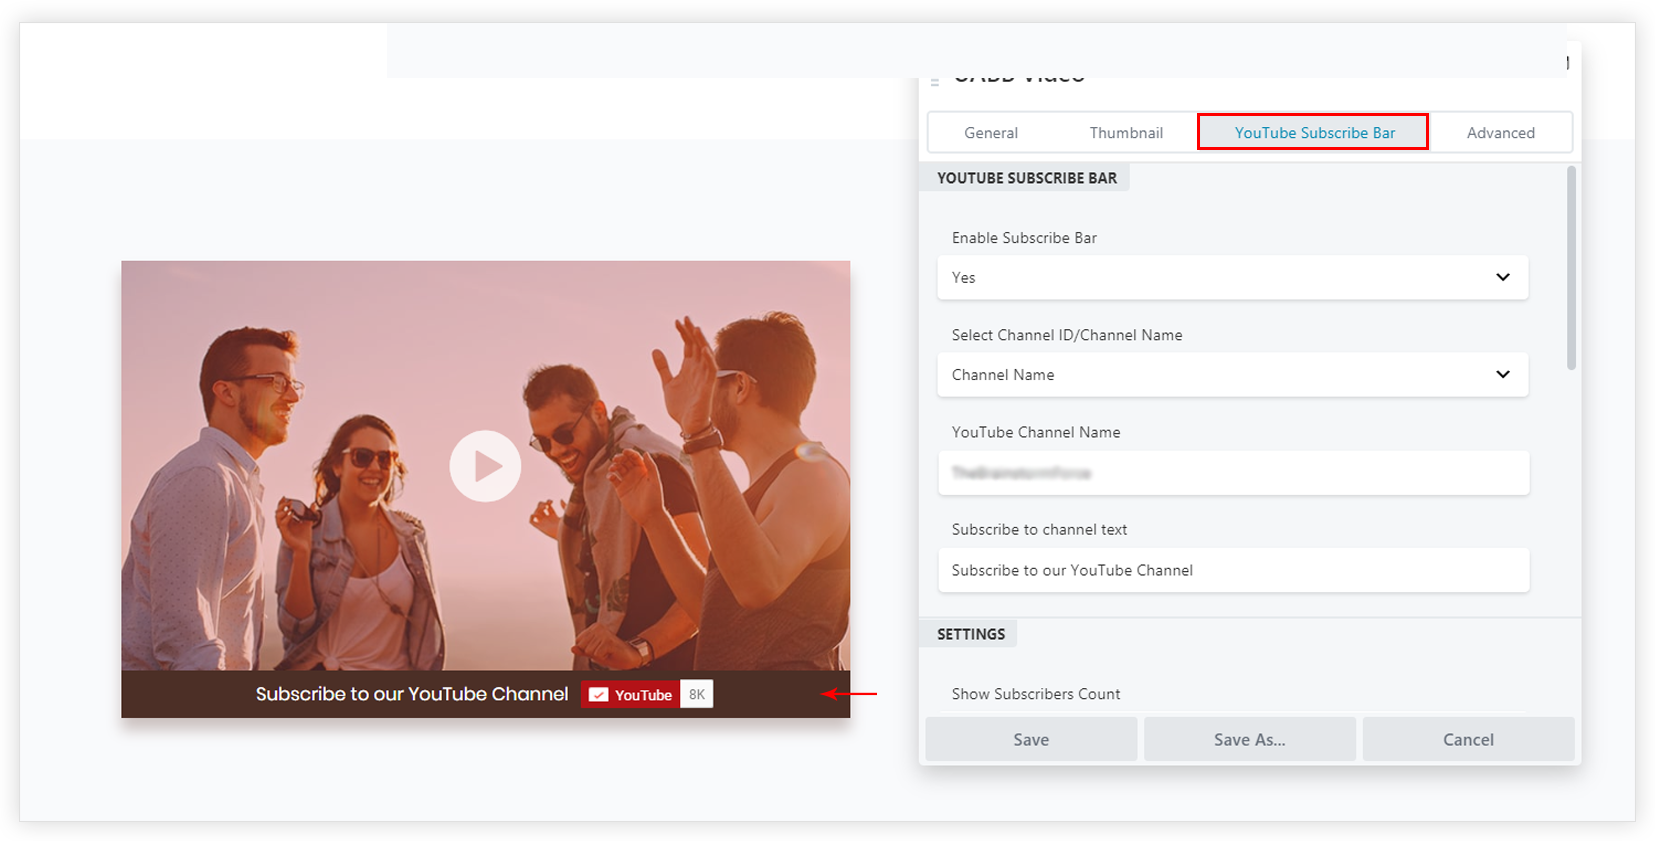The image size is (1655, 841).
Task: Click the Subscribe to our YouTube Channel bar text
Action: (x=411, y=694)
